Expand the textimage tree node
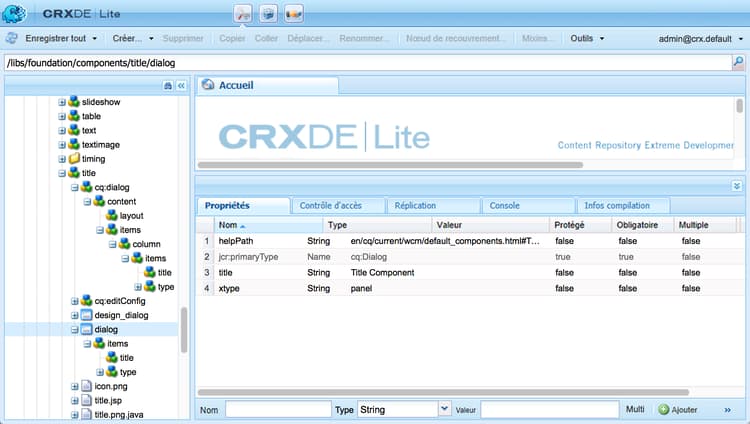Screen dimensions: 750x424 (62, 145)
